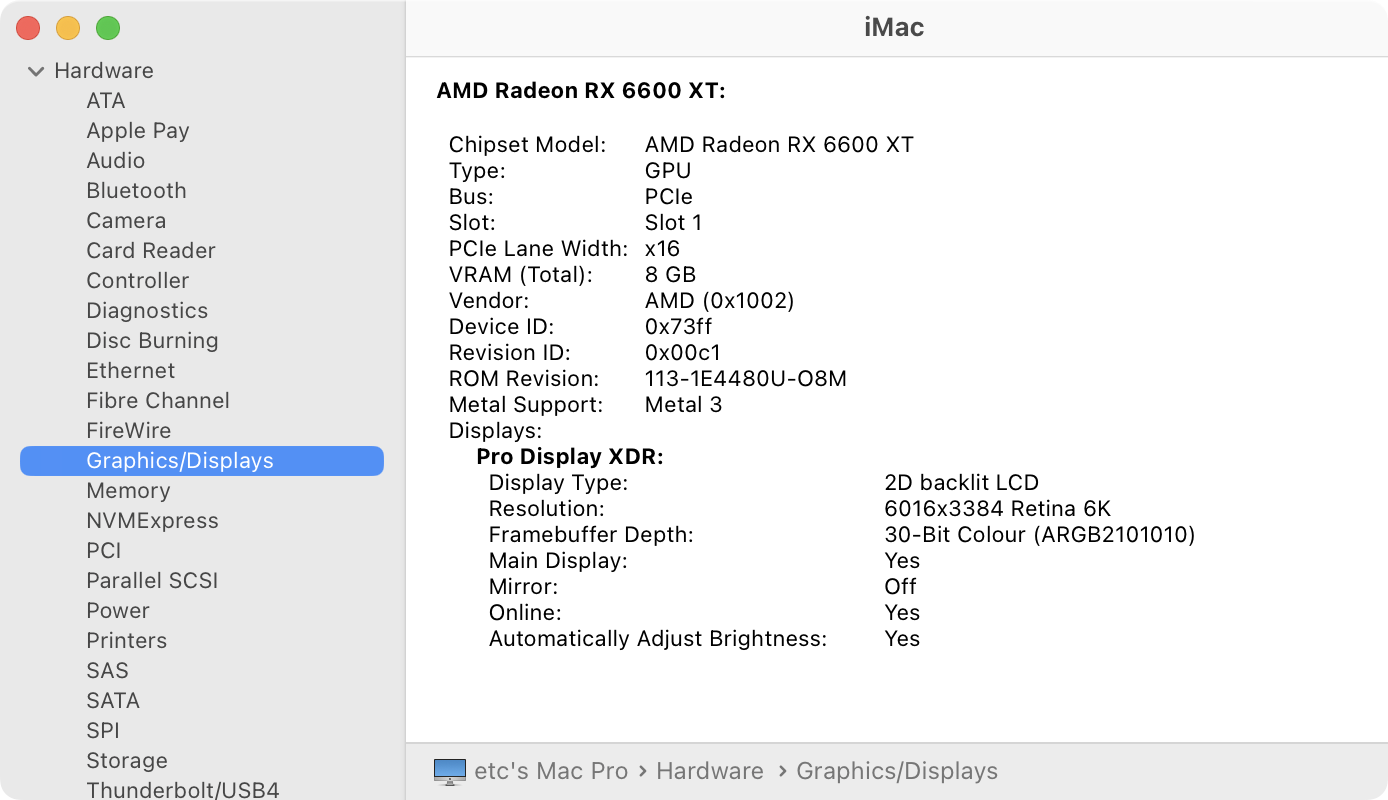
Task: Open the Apple Pay hardware entry
Action: (137, 131)
